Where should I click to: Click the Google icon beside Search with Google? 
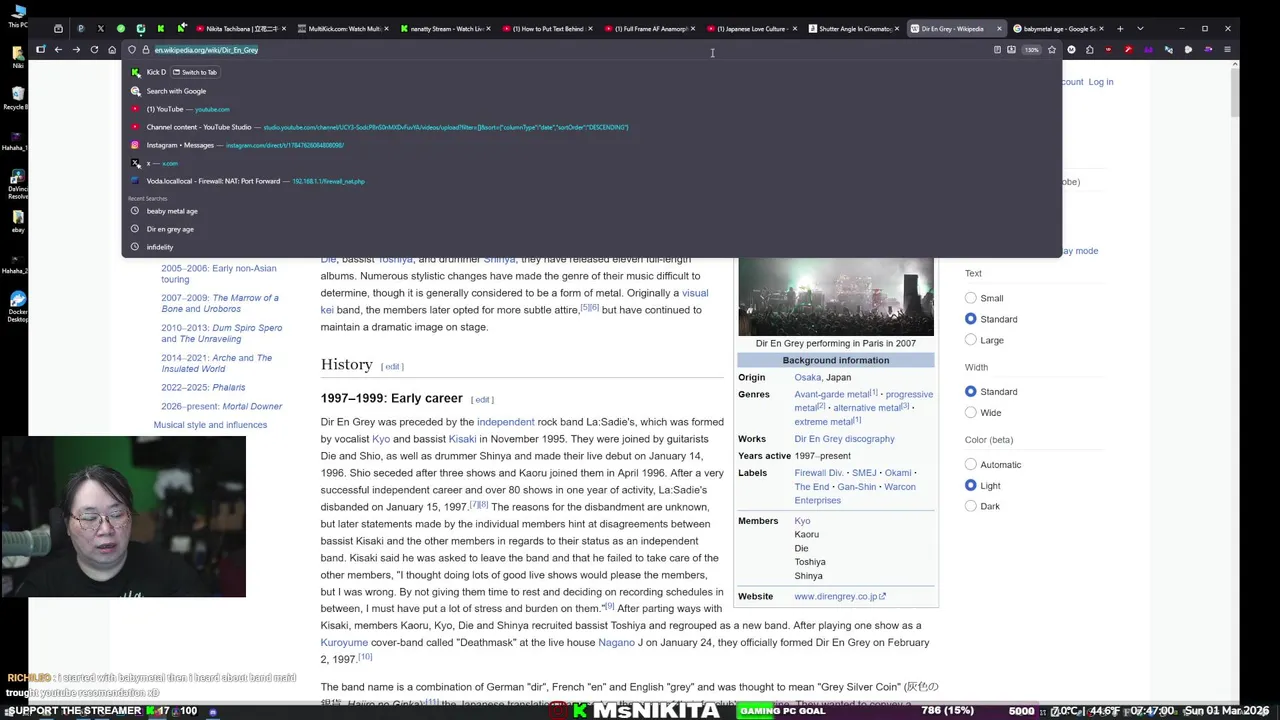click(136, 91)
